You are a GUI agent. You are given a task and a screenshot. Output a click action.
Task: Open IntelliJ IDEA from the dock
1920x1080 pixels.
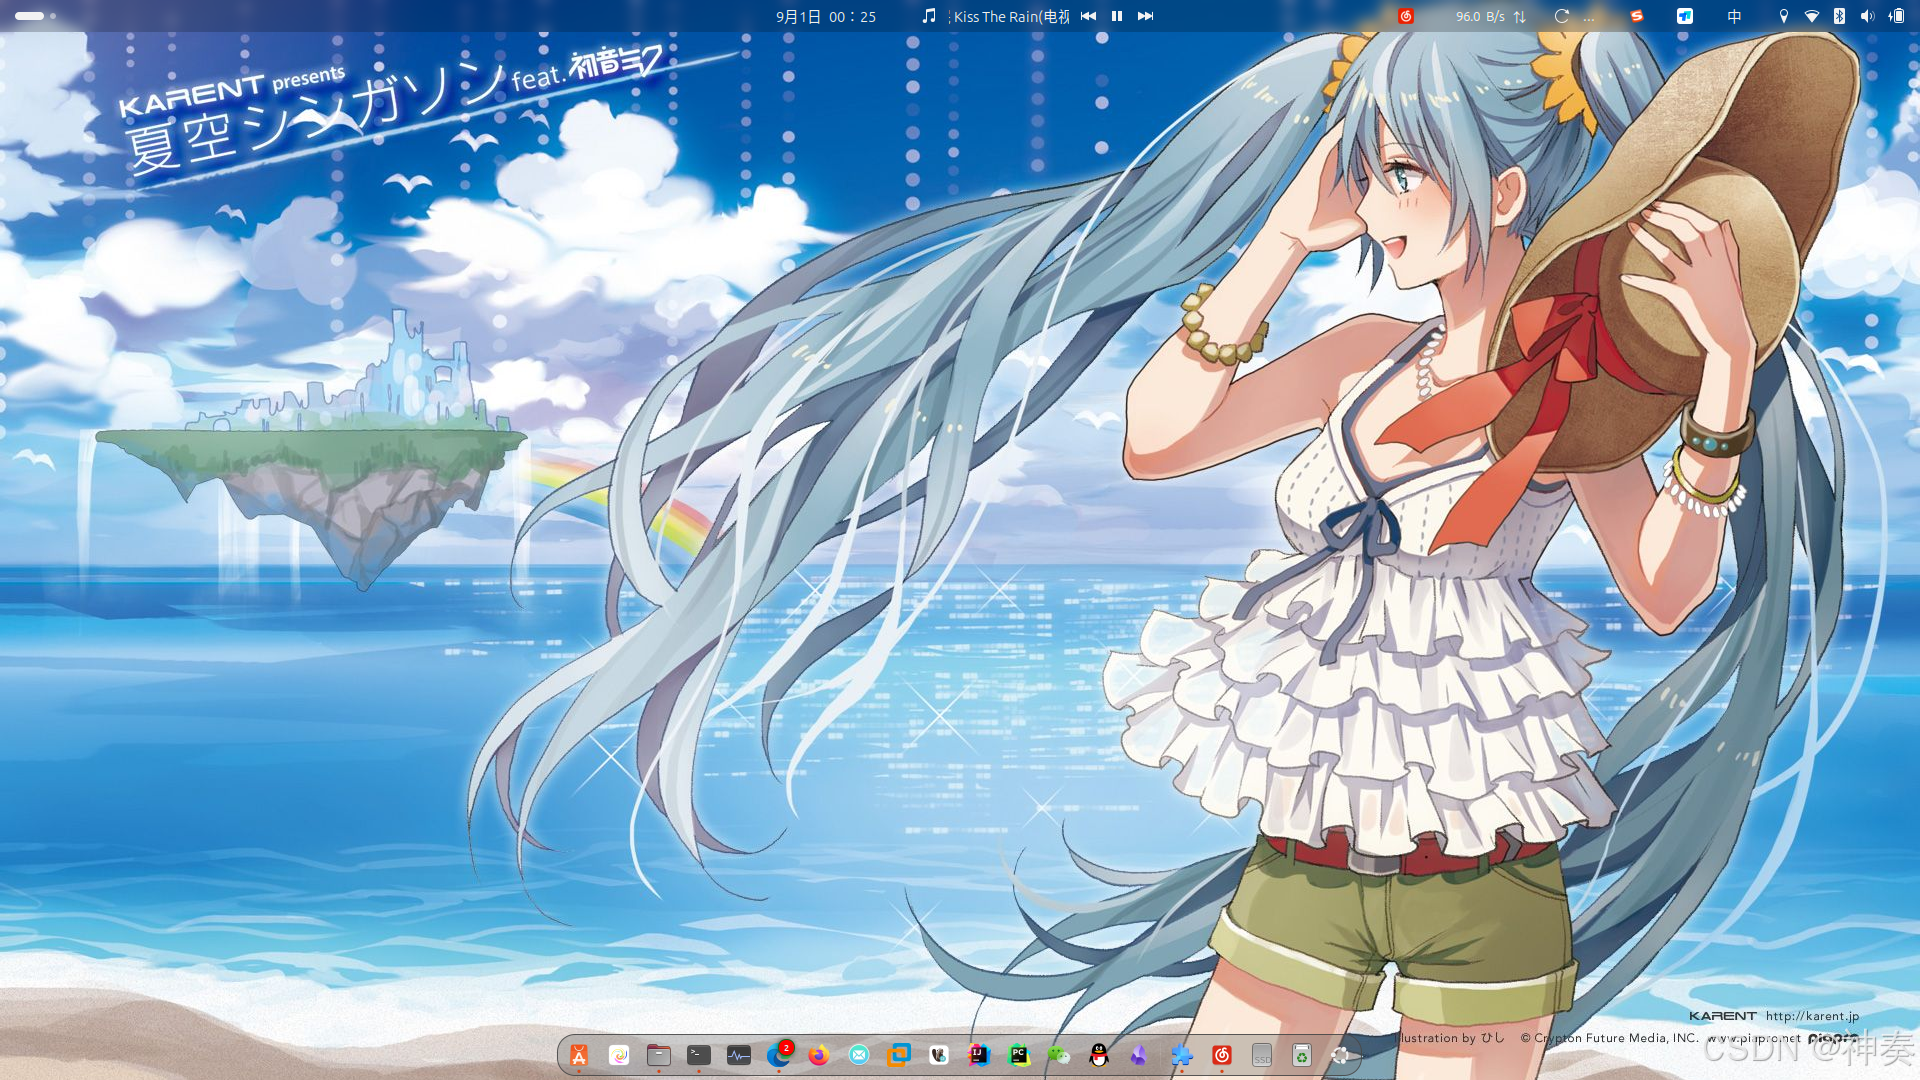(979, 1055)
